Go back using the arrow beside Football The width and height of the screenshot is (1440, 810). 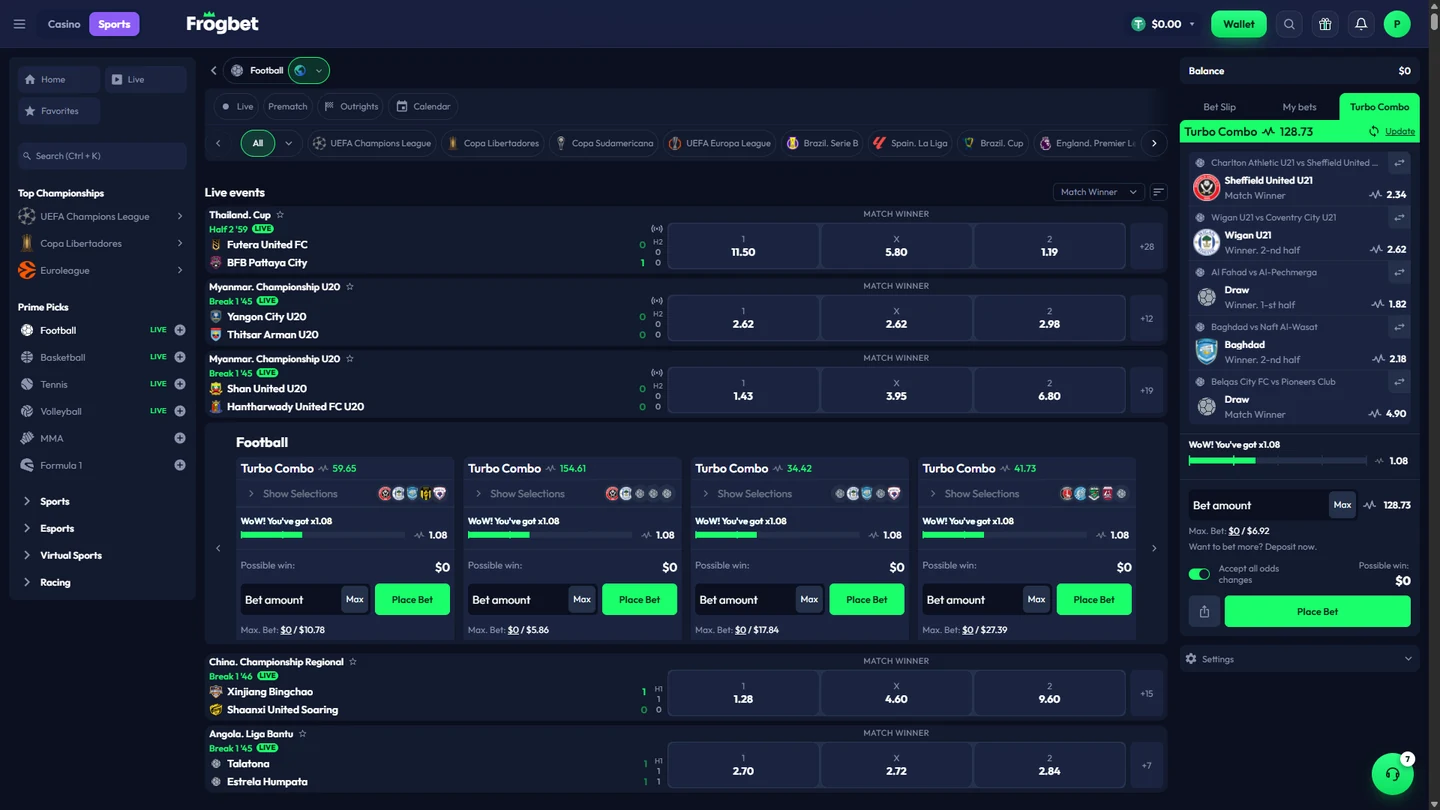[214, 71]
